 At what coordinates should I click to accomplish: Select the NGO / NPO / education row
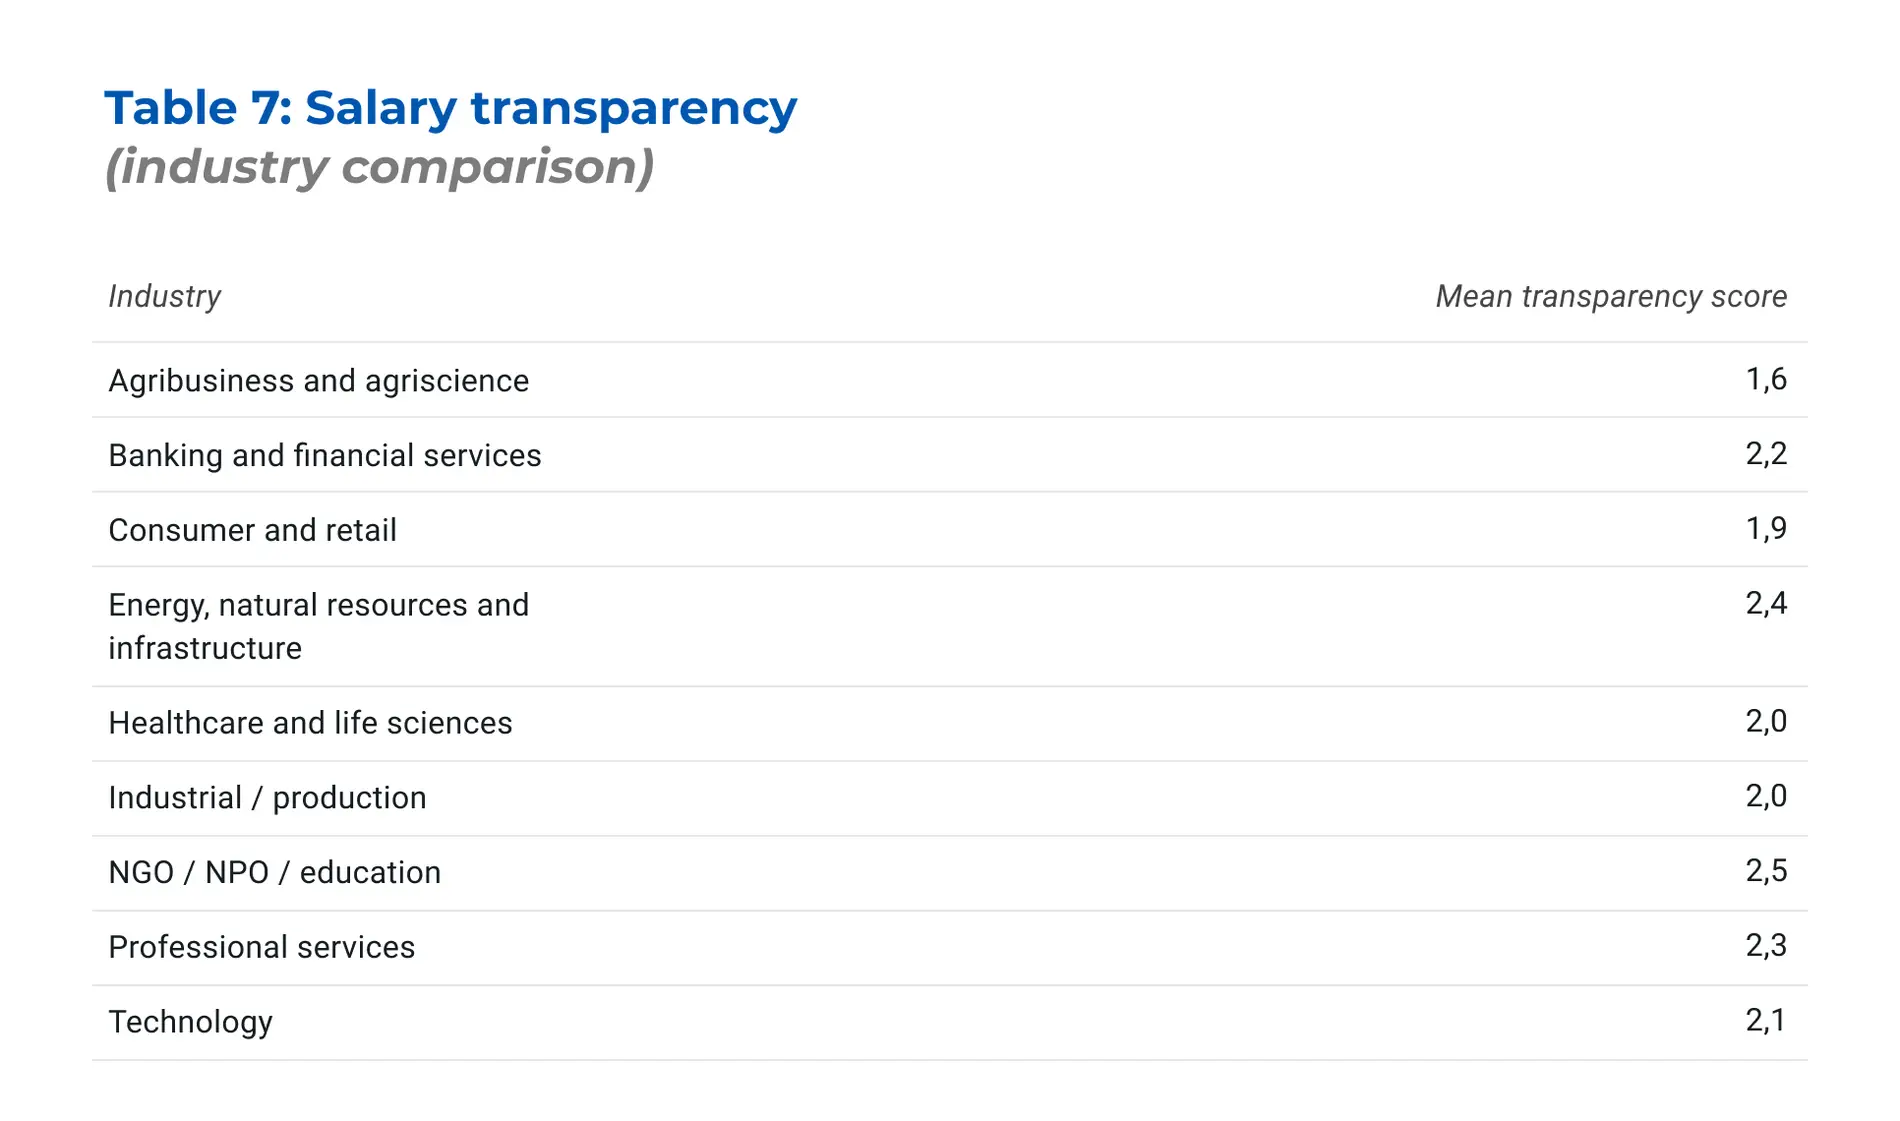coord(950,873)
